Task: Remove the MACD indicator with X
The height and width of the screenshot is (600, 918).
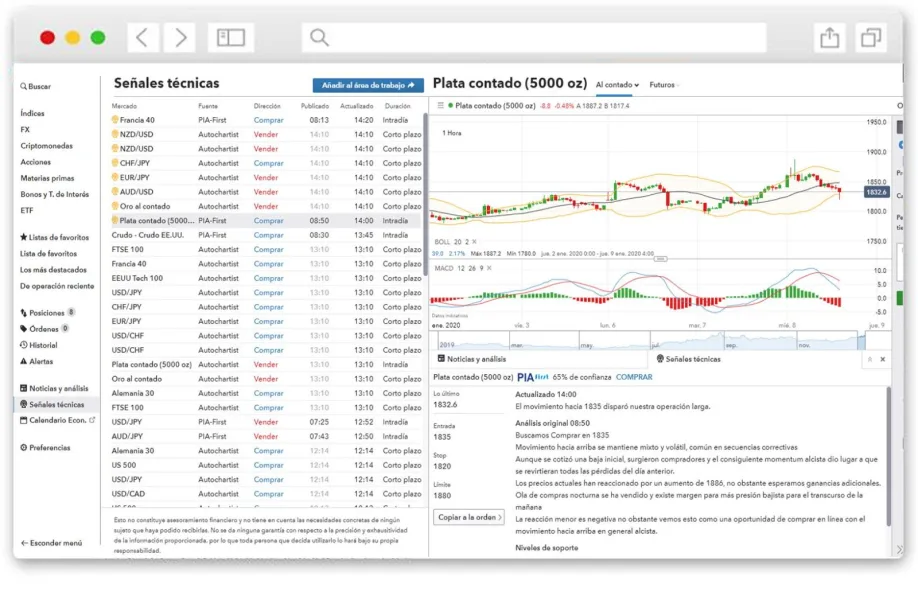Action: coord(489,268)
